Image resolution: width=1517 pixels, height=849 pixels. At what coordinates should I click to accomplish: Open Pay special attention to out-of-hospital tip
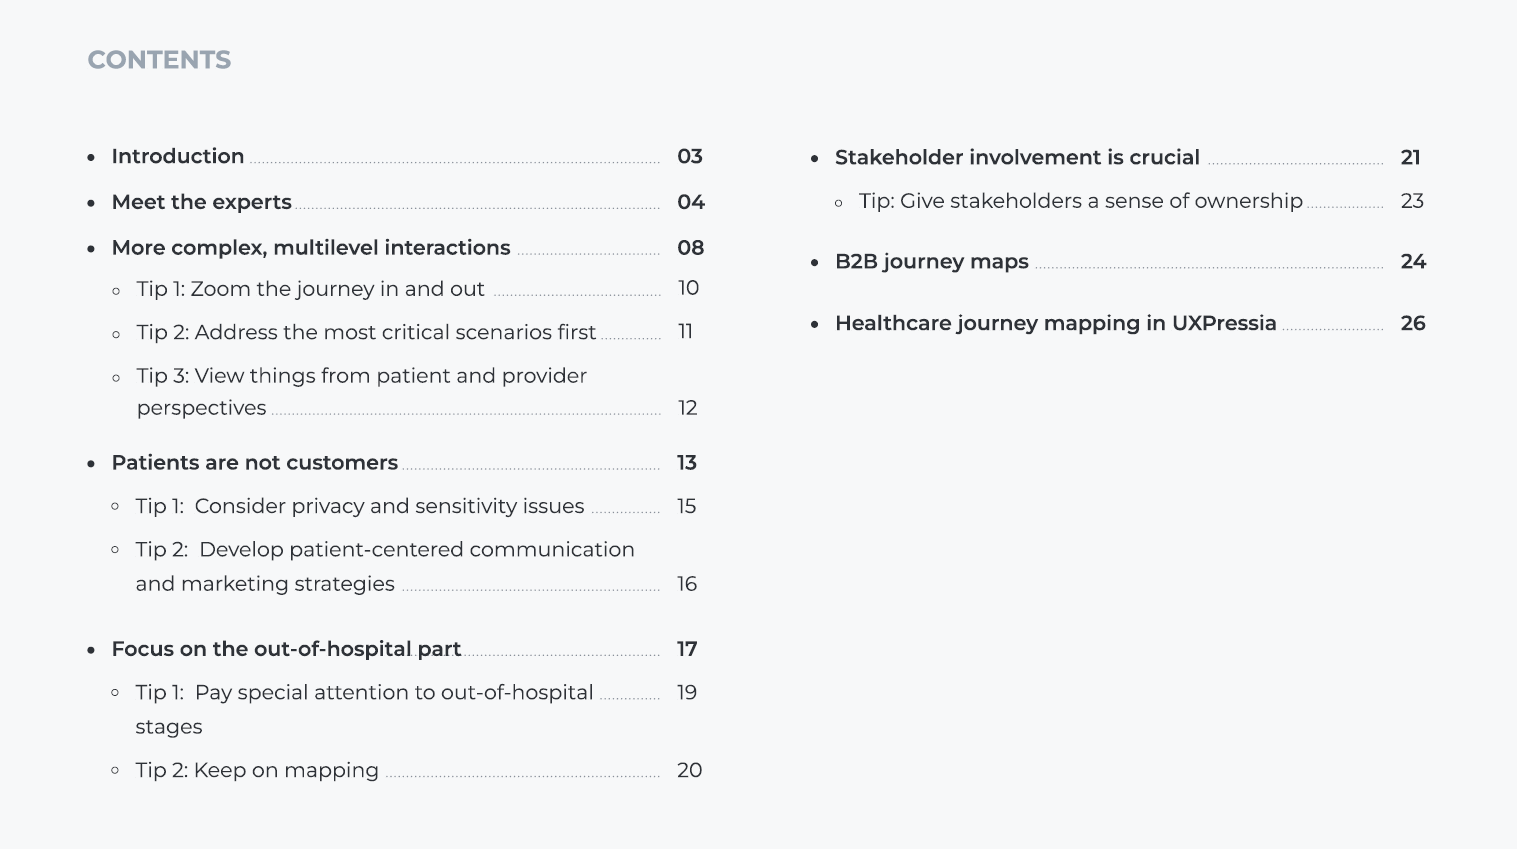364,693
